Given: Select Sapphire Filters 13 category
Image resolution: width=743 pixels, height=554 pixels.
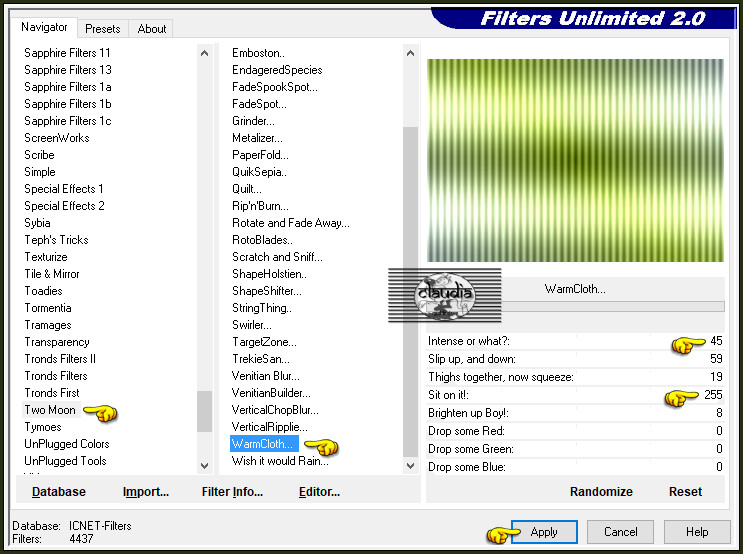Looking at the screenshot, I should click(68, 70).
